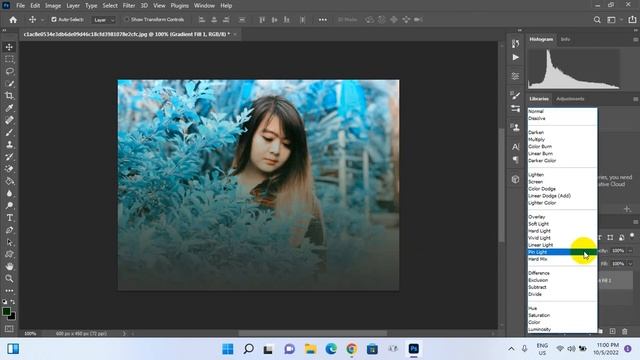
Task: Choose Multiply blend mode
Action: click(x=562, y=140)
